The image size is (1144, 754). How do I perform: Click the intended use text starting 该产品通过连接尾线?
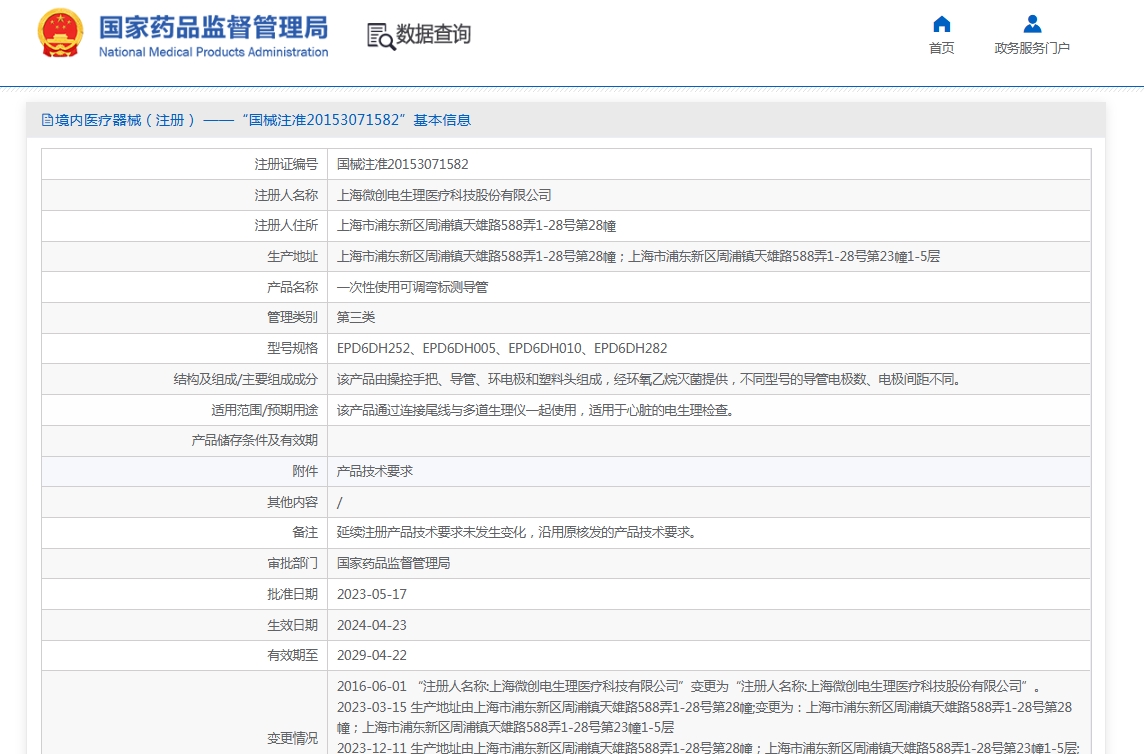tap(538, 410)
